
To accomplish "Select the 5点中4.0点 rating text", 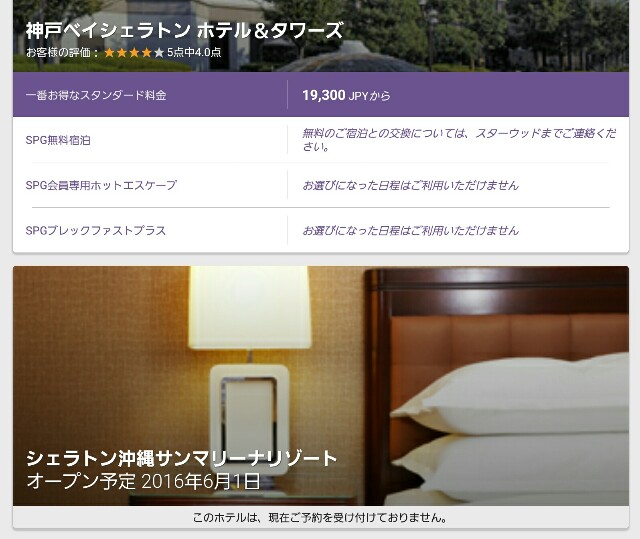I will pyautogui.click(x=194, y=52).
